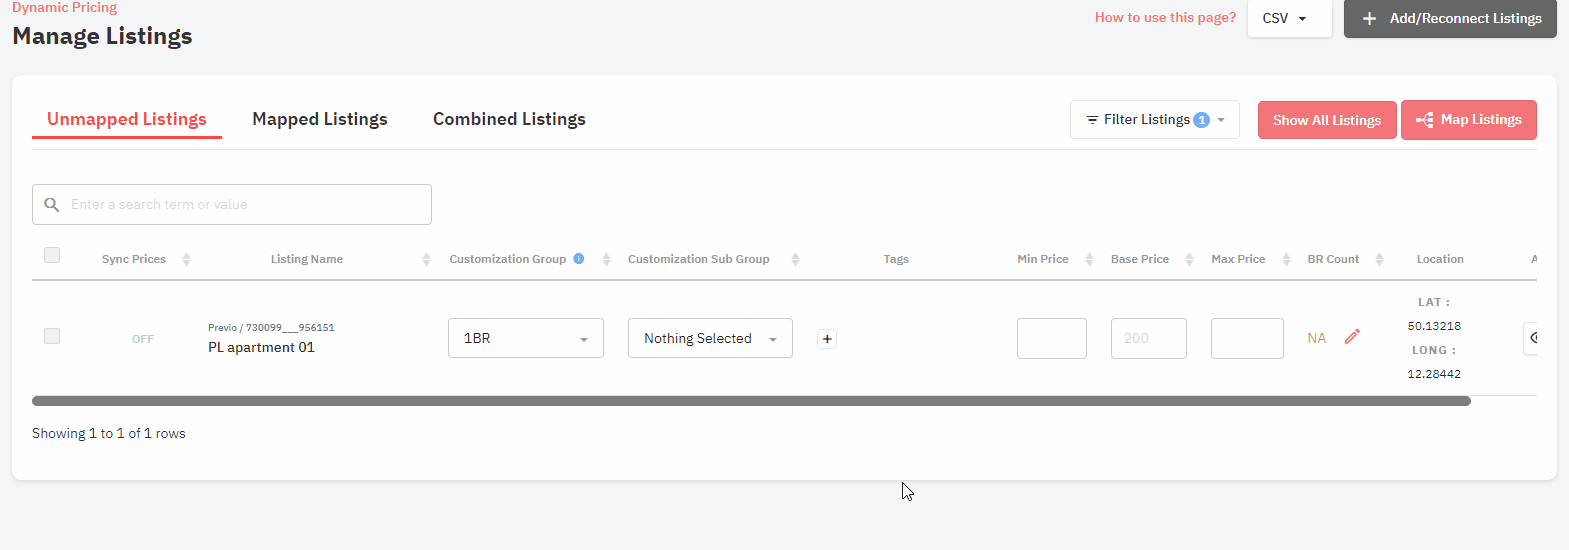Click the latitude value 50.13218
The image size is (1569, 550).
click(1434, 326)
